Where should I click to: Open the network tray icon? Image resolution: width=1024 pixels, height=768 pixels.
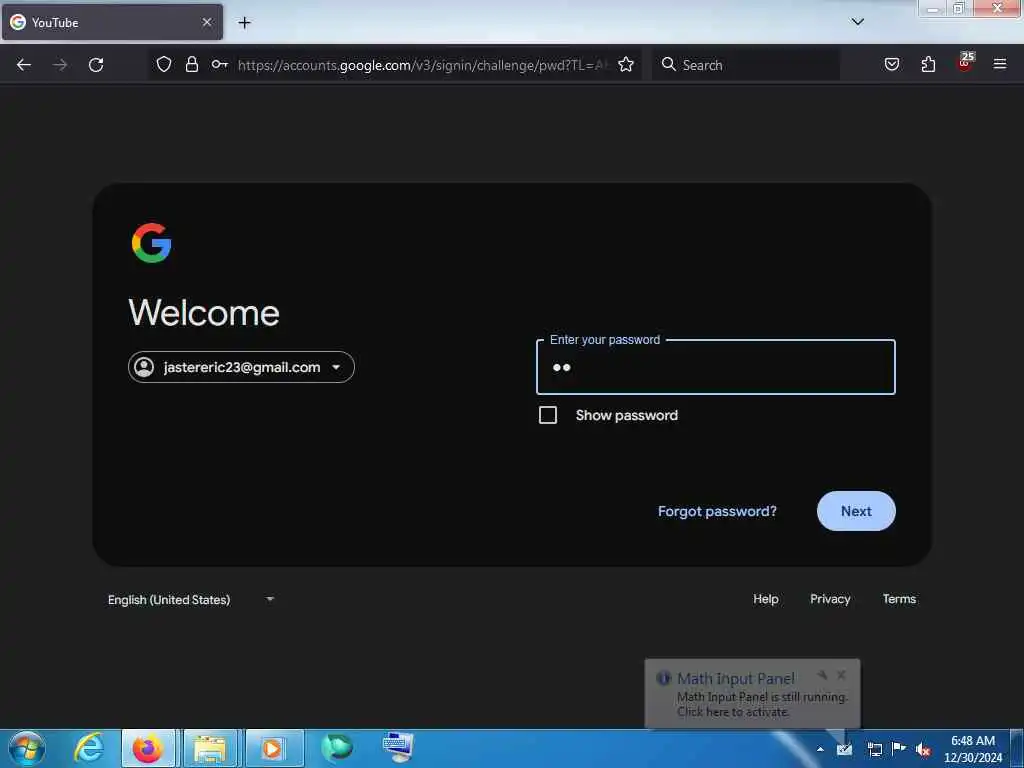[874, 749]
